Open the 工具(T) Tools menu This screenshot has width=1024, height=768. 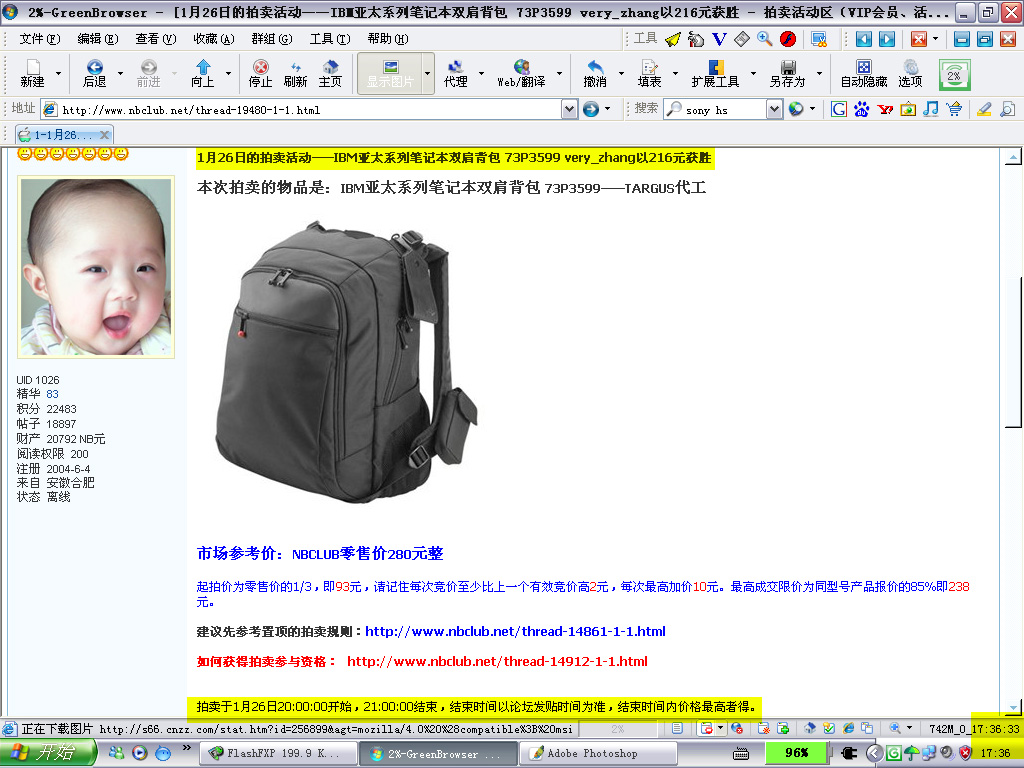tap(329, 39)
